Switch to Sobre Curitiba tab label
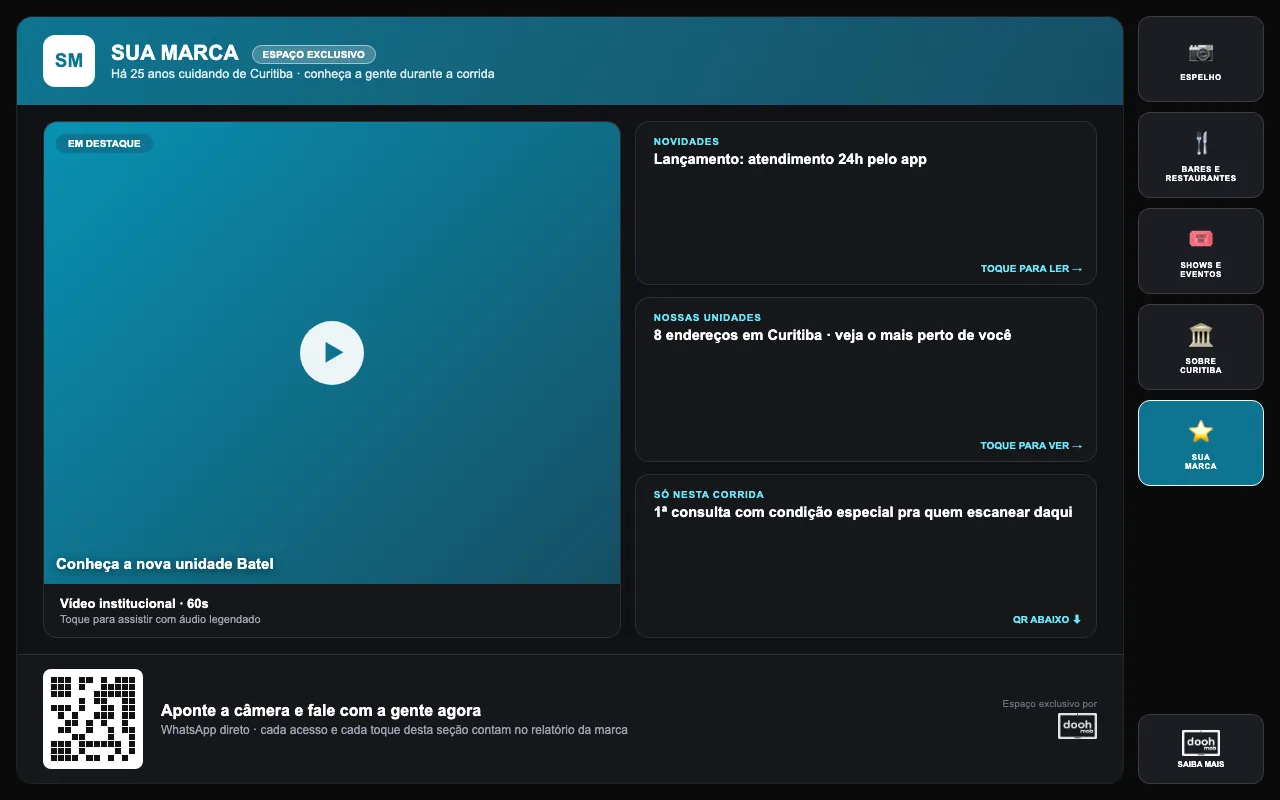 tap(1200, 366)
